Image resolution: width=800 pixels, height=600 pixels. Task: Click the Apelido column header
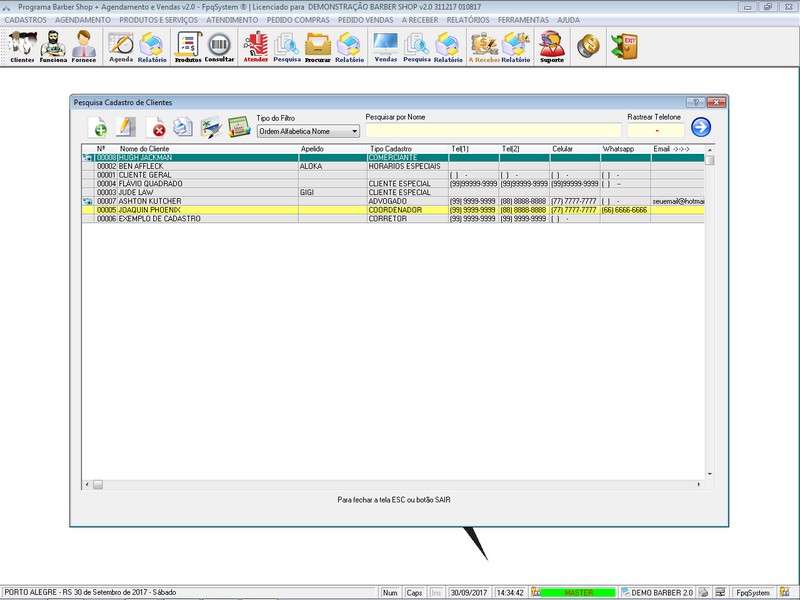coord(333,149)
